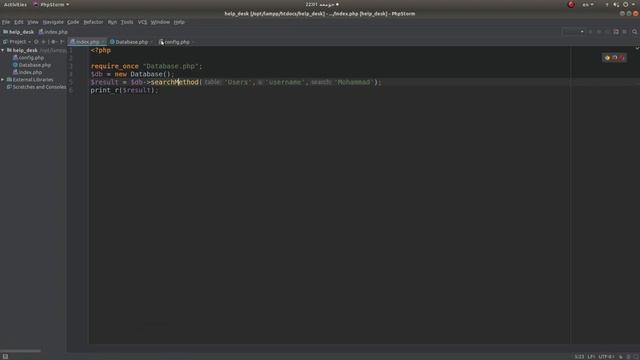Screen dimensions: 640x360
Task: Click 'Mohammad' string argument in code
Action: point(353,82)
